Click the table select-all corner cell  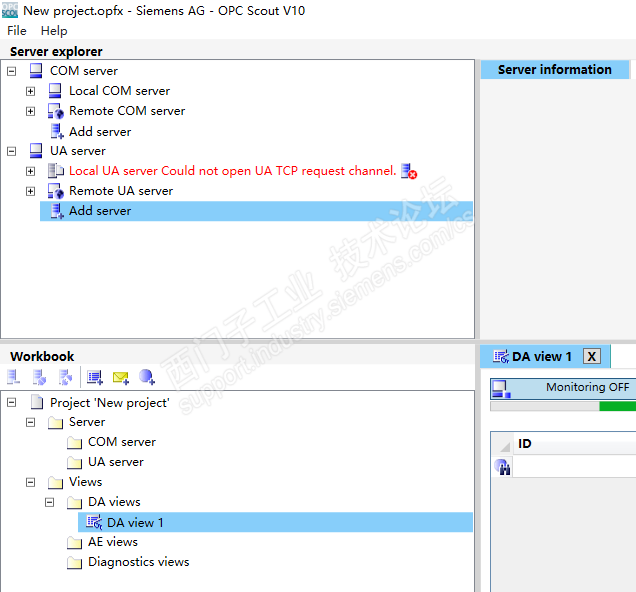tap(503, 444)
